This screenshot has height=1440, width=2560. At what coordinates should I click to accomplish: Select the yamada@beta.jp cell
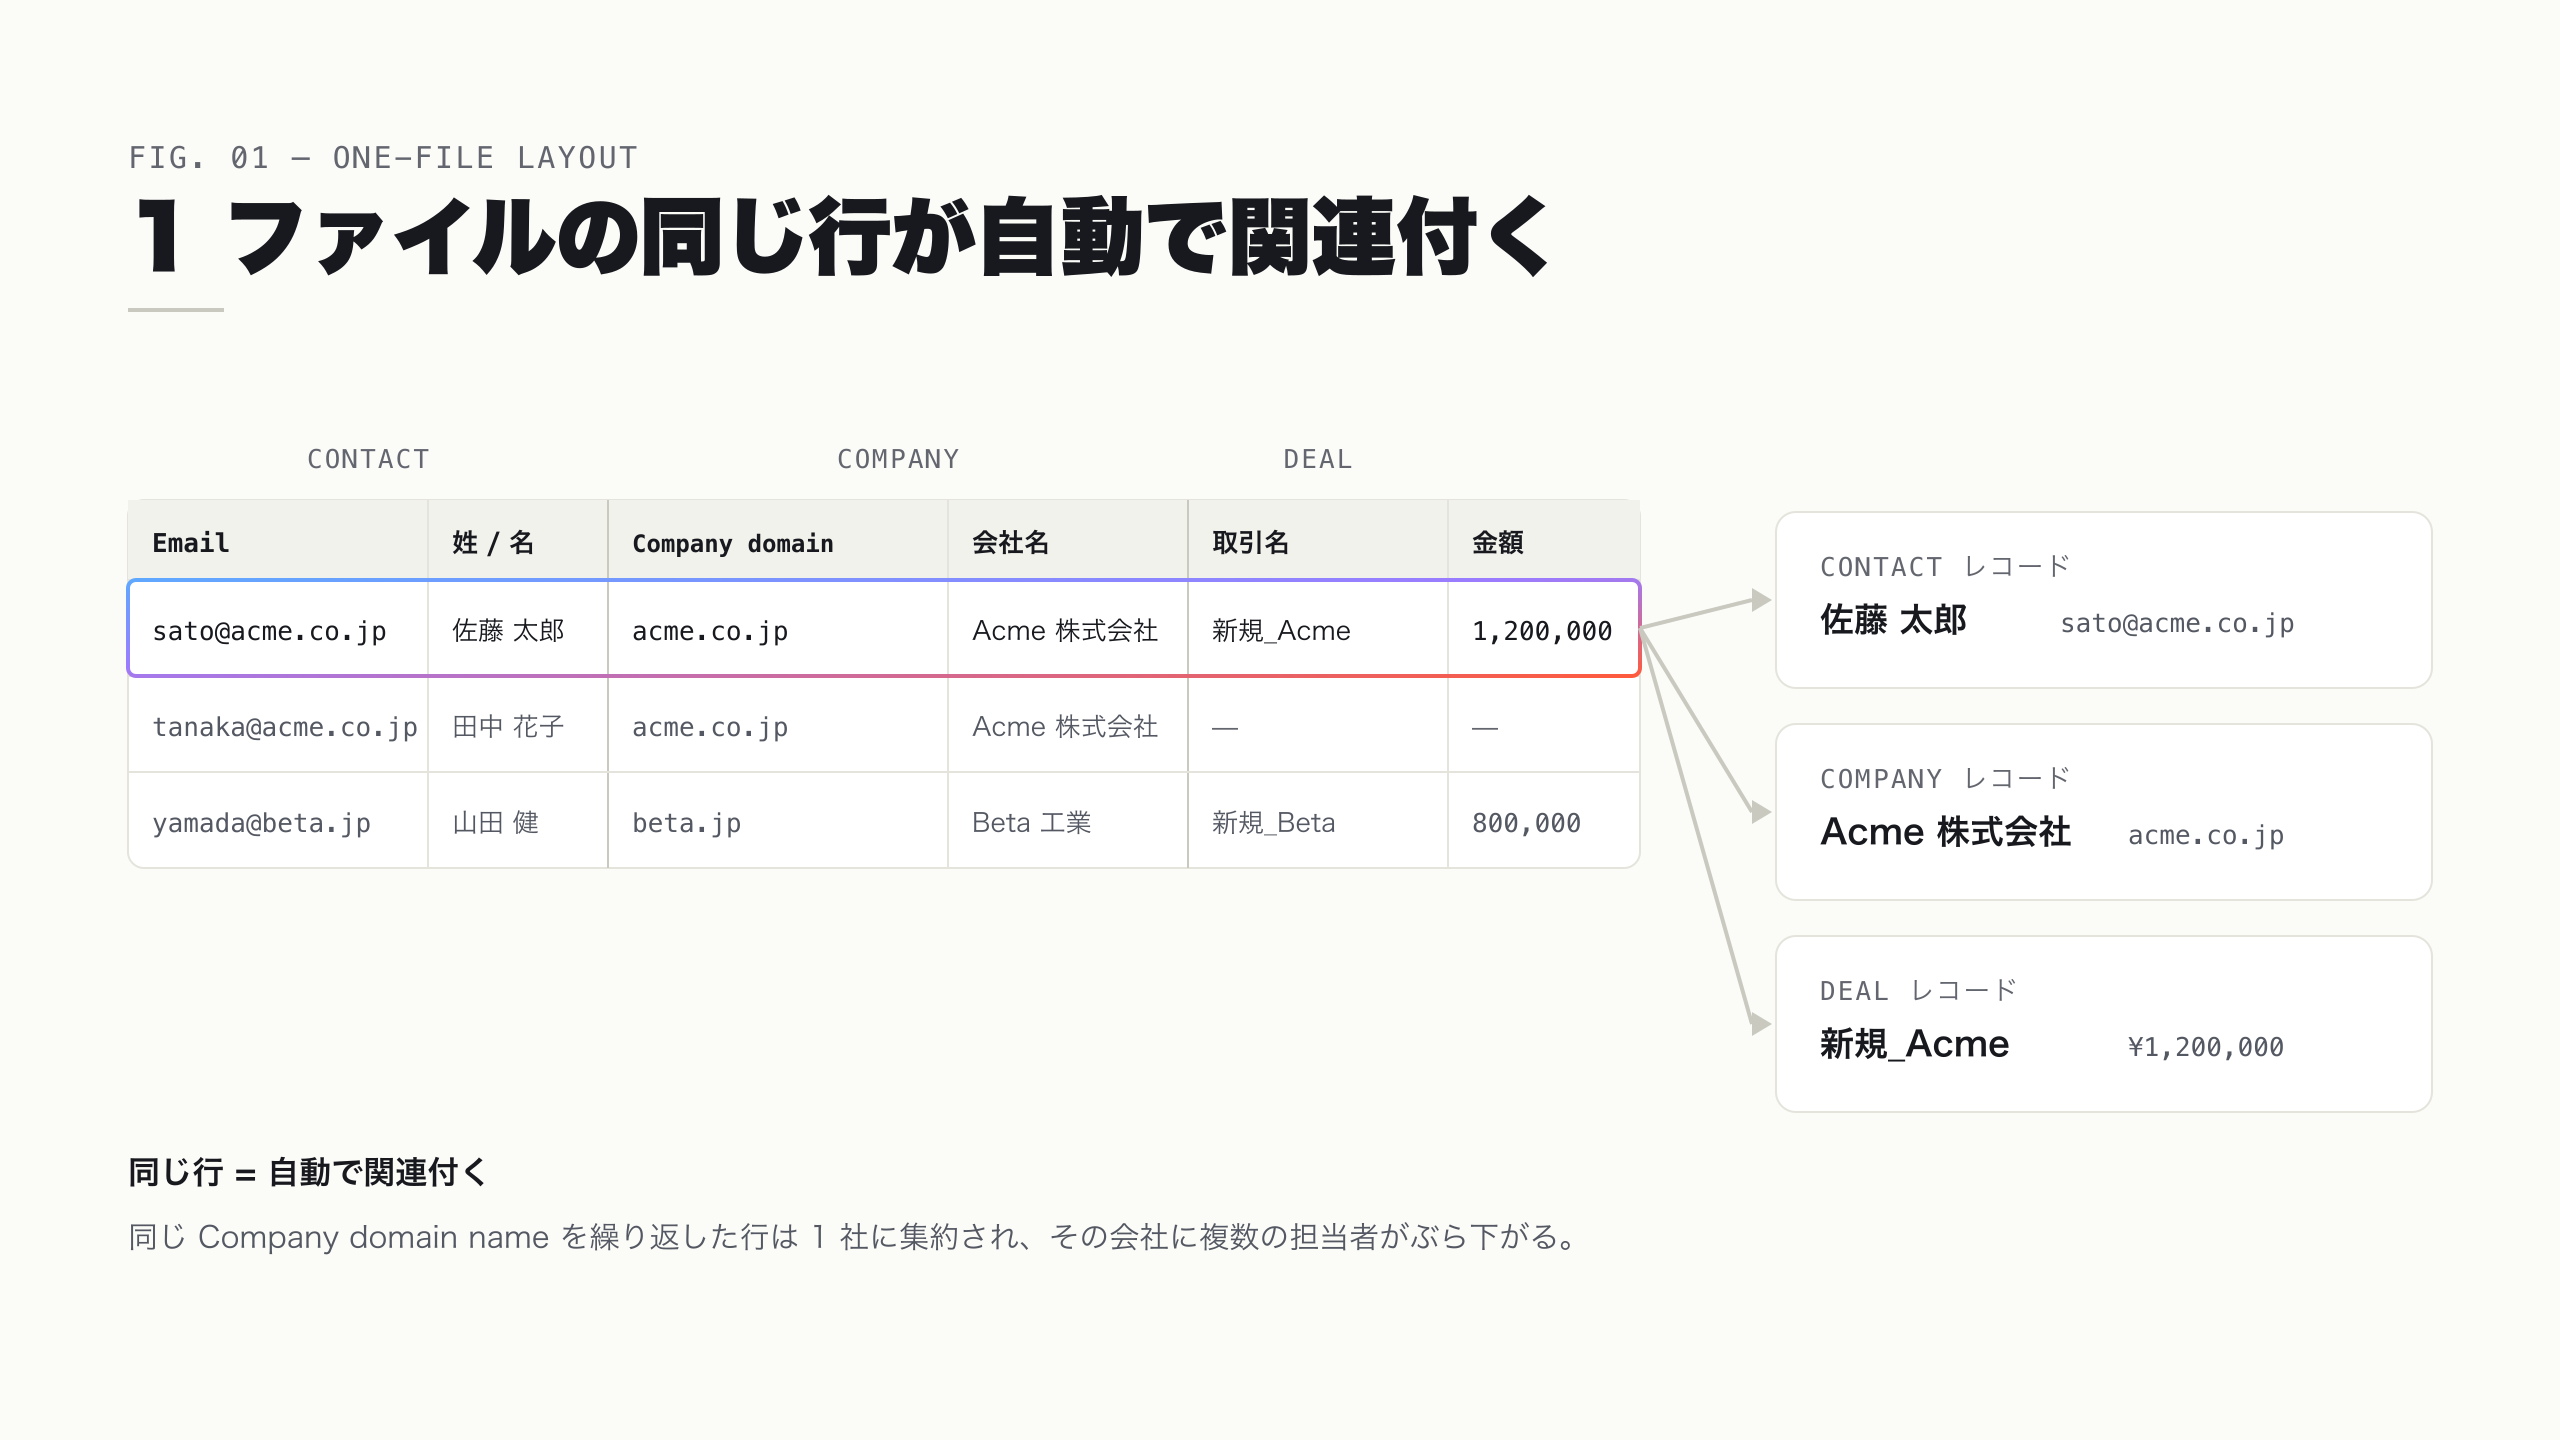click(278, 822)
